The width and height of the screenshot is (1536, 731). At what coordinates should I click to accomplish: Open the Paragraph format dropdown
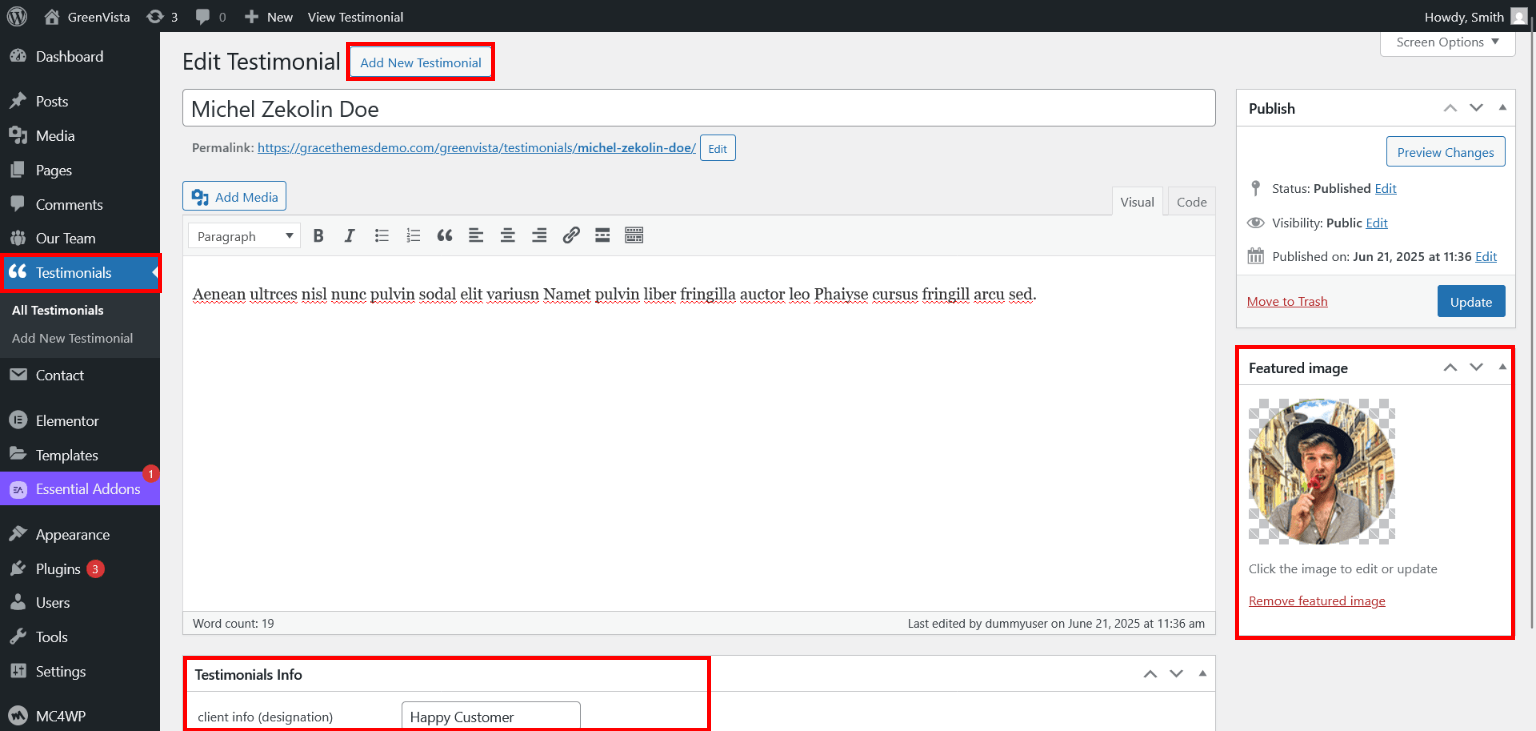(244, 236)
